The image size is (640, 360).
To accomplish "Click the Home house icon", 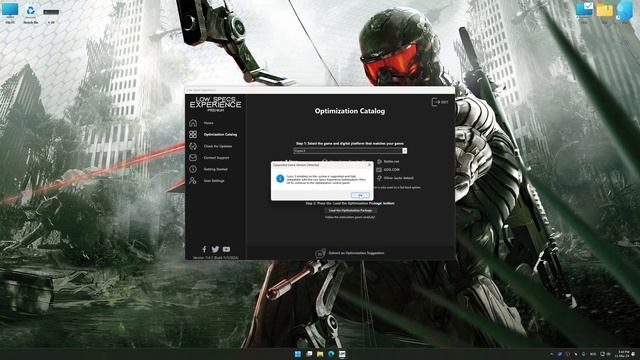I will point(193,122).
